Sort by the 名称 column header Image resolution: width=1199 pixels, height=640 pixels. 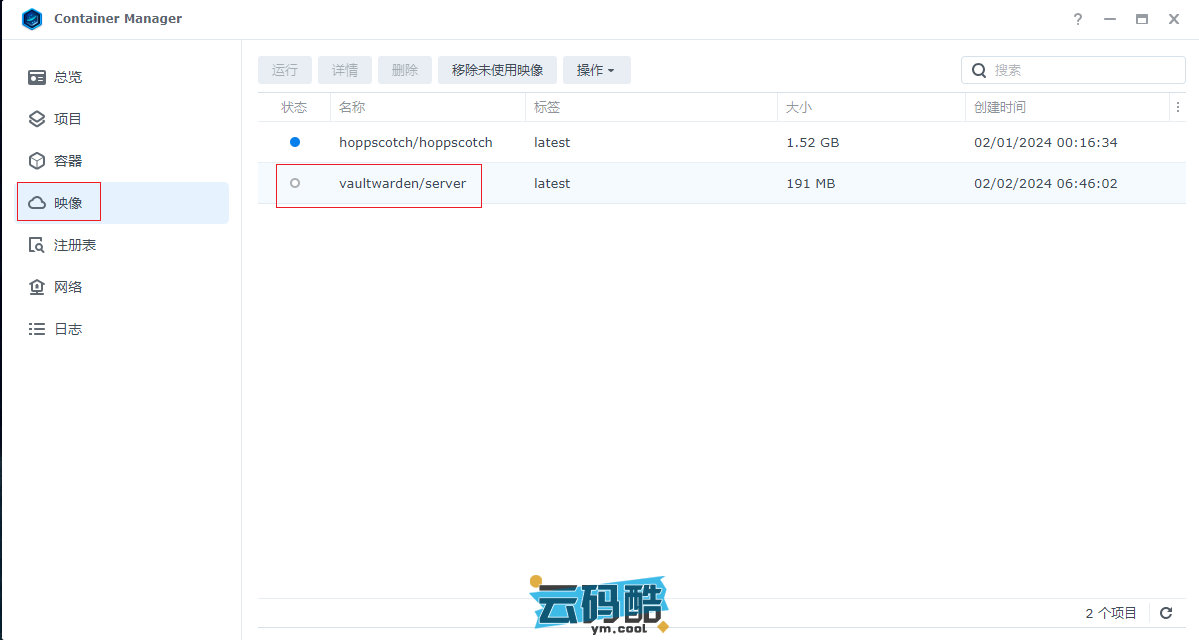pos(353,107)
